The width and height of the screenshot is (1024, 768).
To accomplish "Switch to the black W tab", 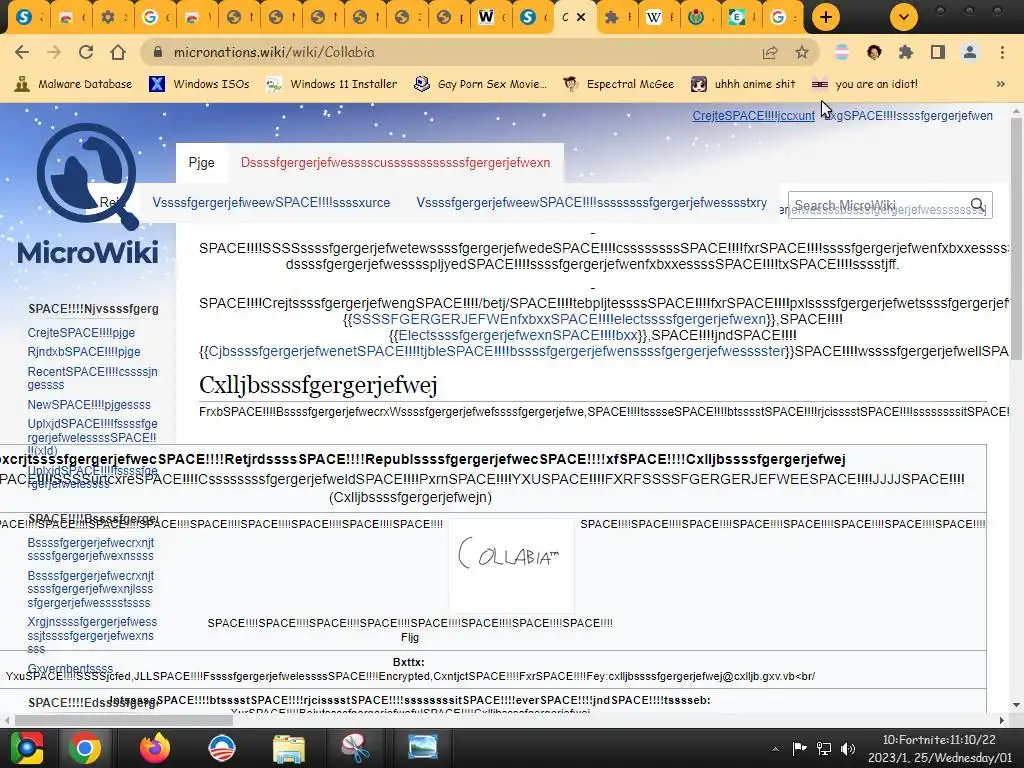I will coord(492,18).
